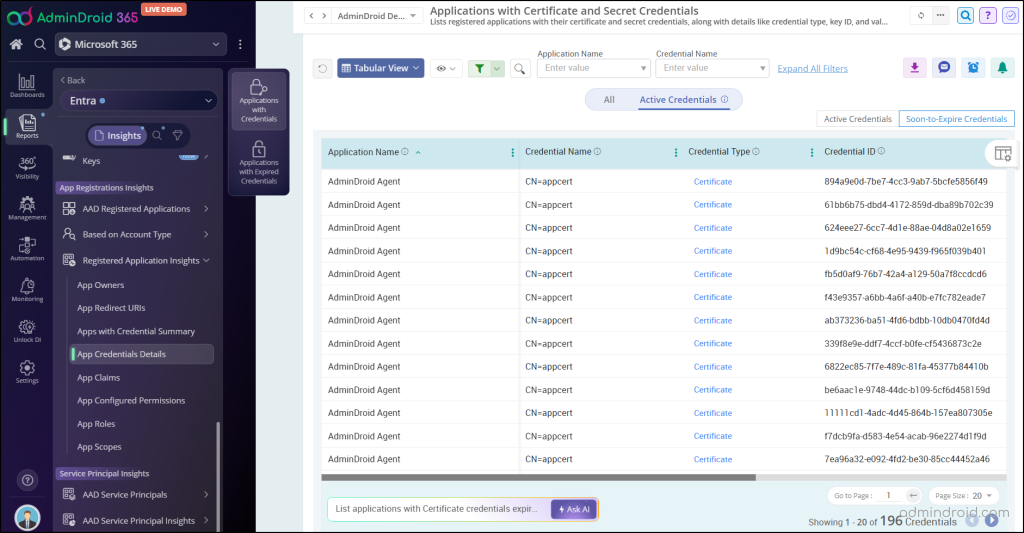This screenshot has width=1024, height=533.
Task: Open App Owners report
Action: click(x=101, y=285)
